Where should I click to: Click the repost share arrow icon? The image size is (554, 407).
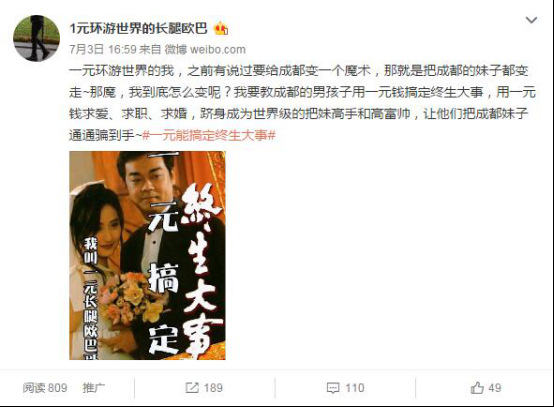(192, 388)
